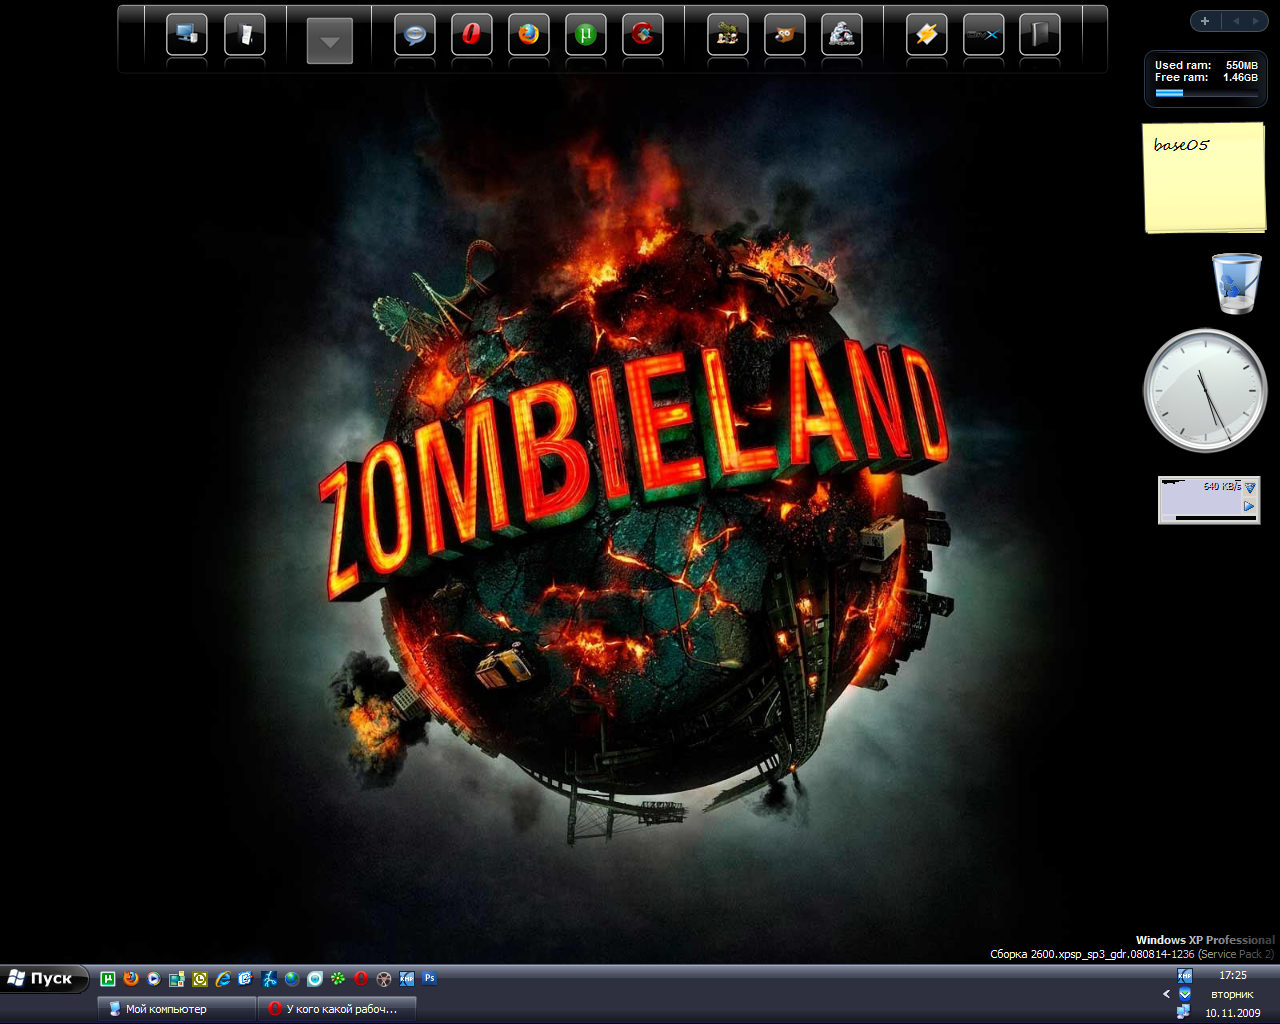Image resolution: width=1280 pixels, height=1024 pixels.
Task: Open the network meter gadget dropdown arrow
Action: tap(1249, 487)
